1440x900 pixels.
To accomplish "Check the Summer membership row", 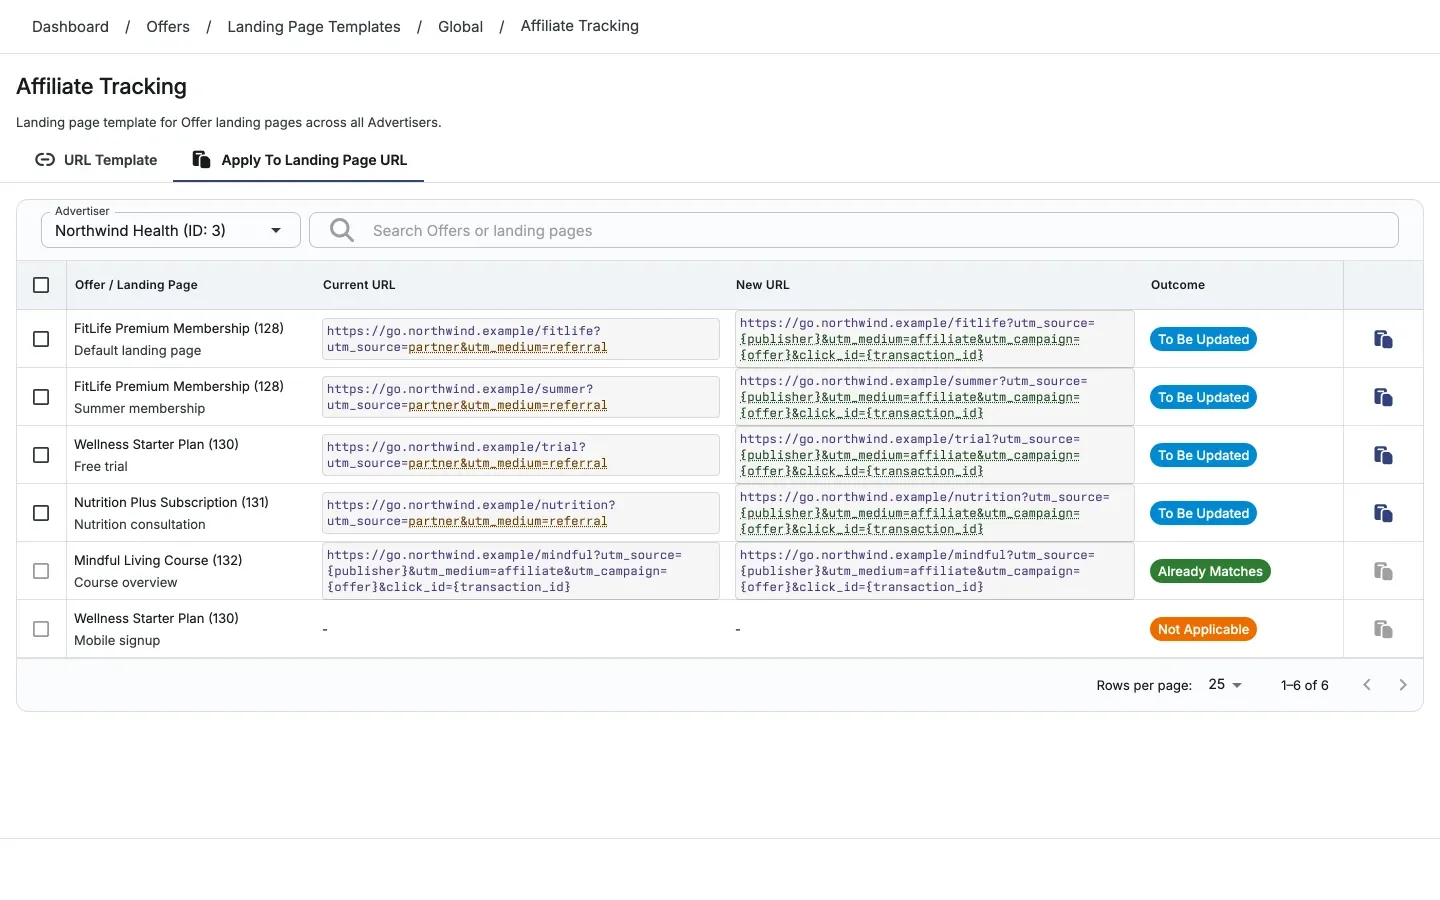I will pyautogui.click(x=41, y=397).
